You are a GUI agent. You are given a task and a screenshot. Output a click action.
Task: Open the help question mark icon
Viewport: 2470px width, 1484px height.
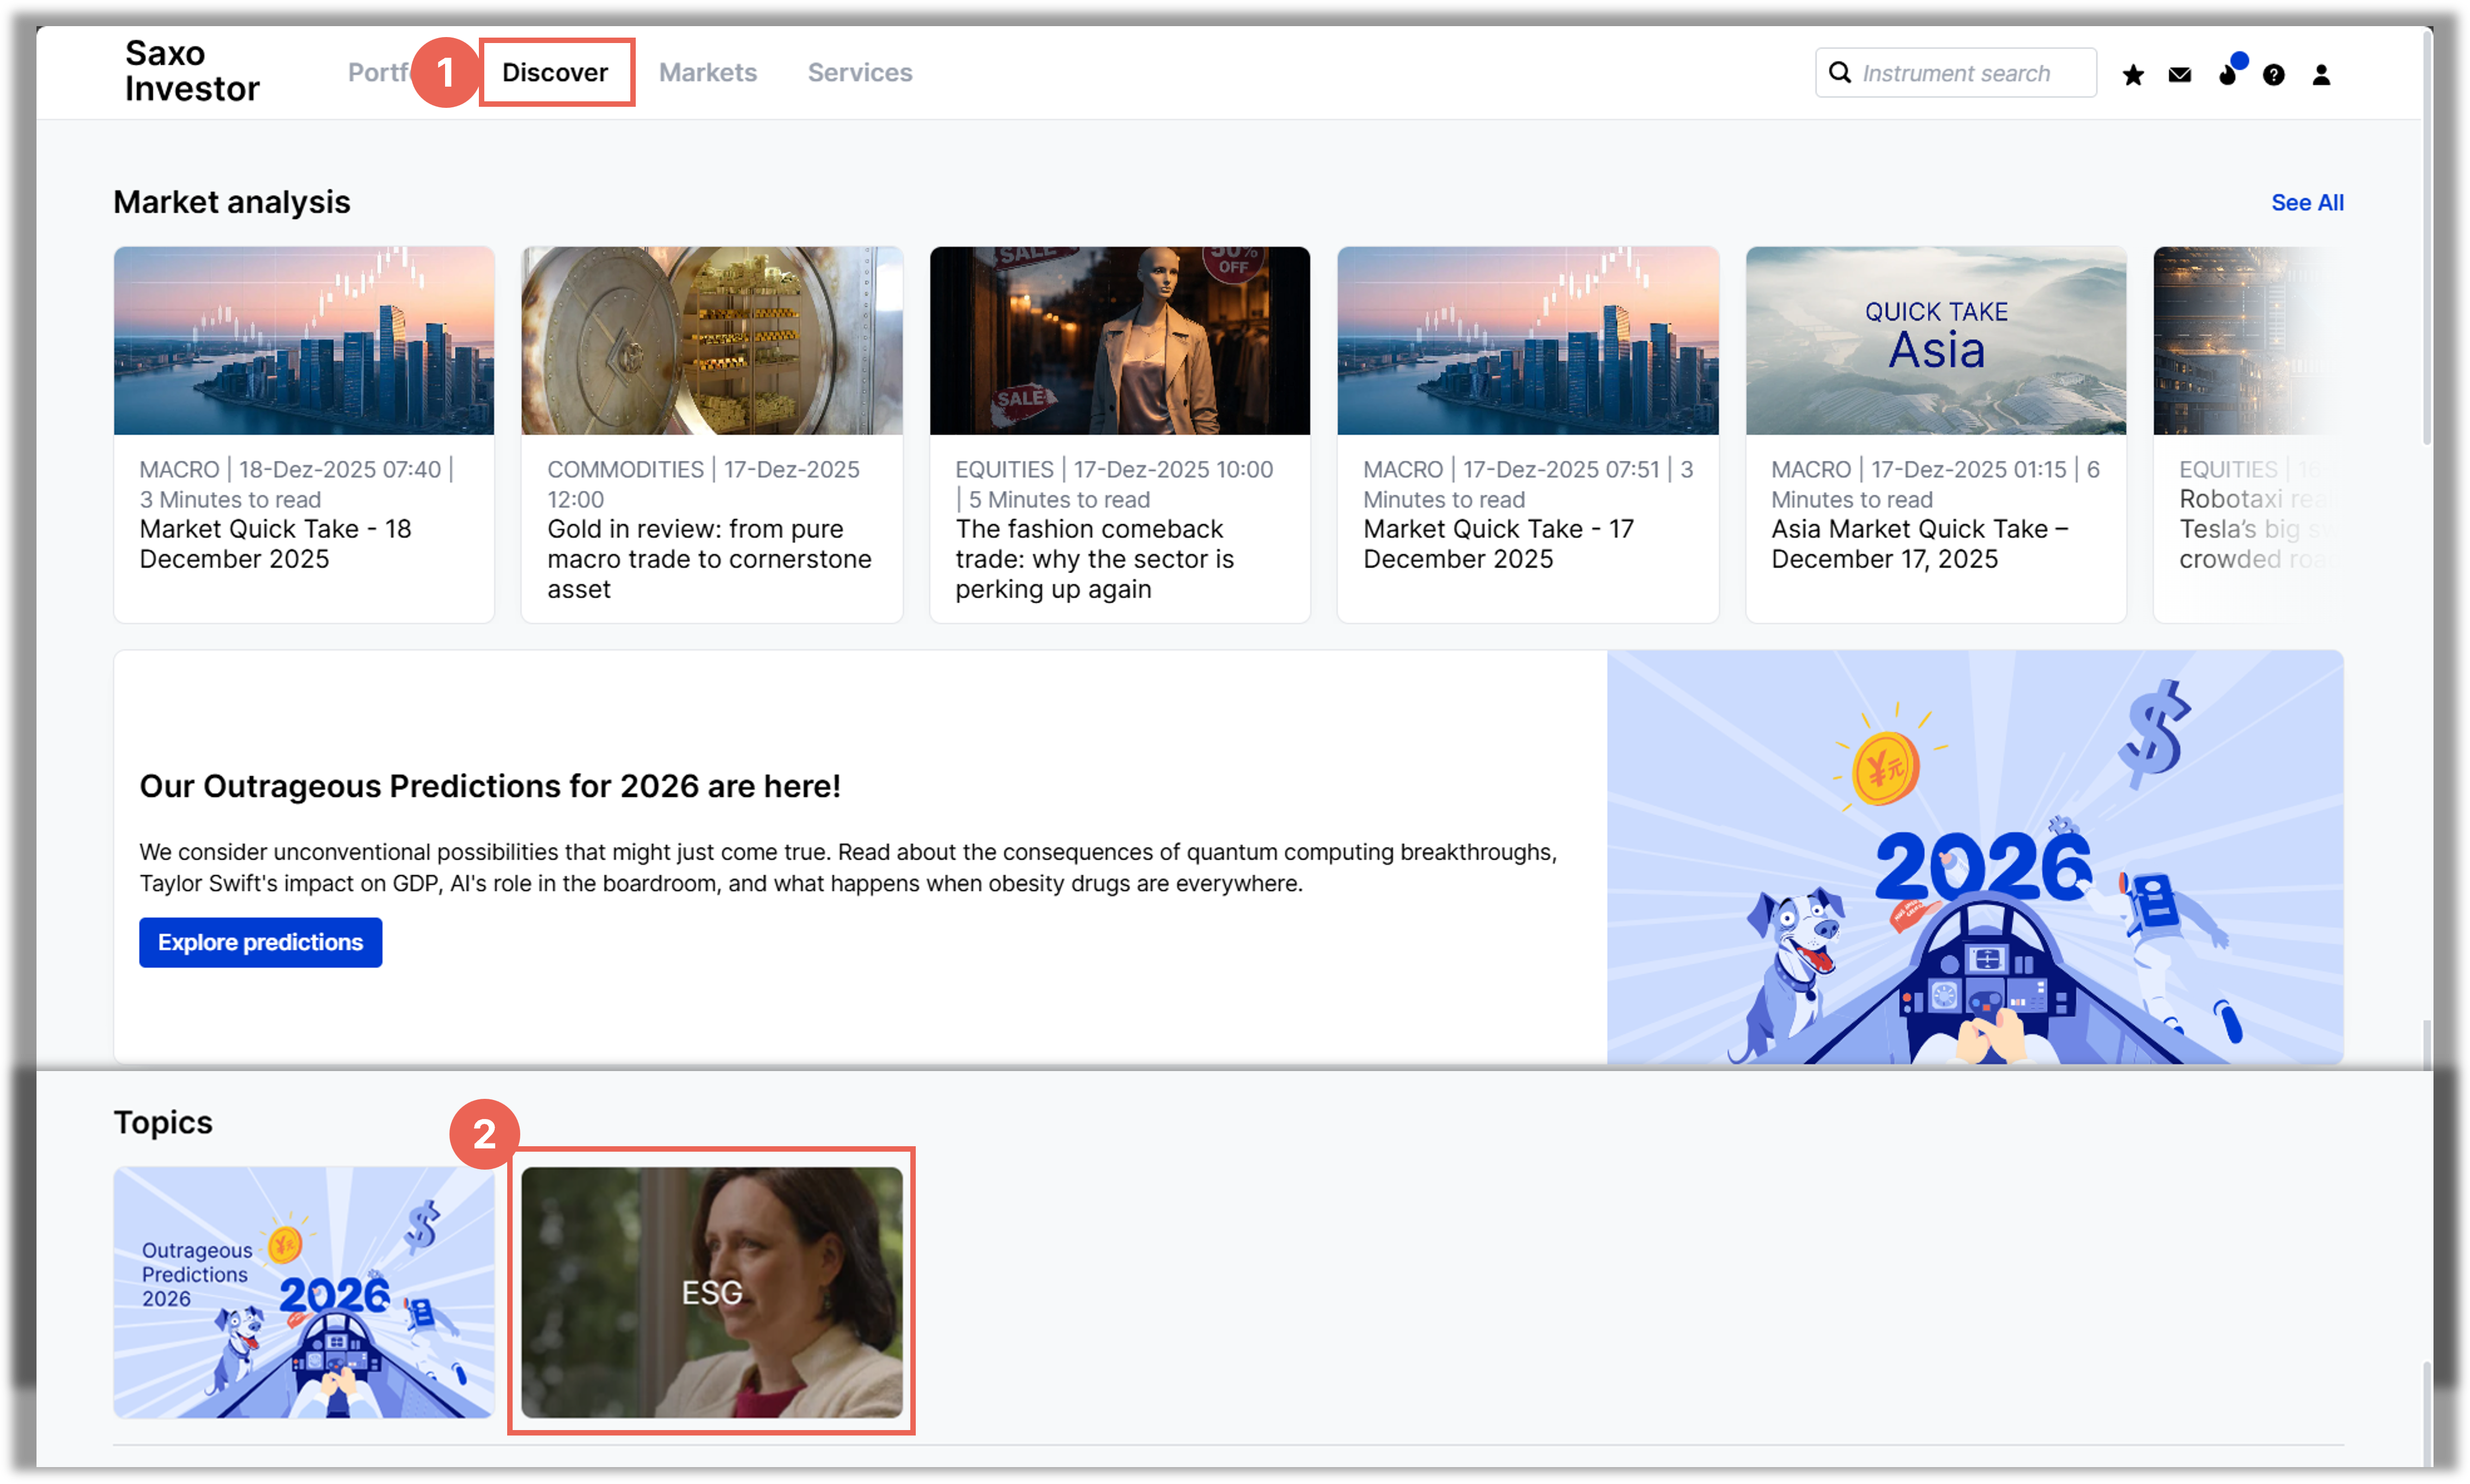tap(2273, 75)
